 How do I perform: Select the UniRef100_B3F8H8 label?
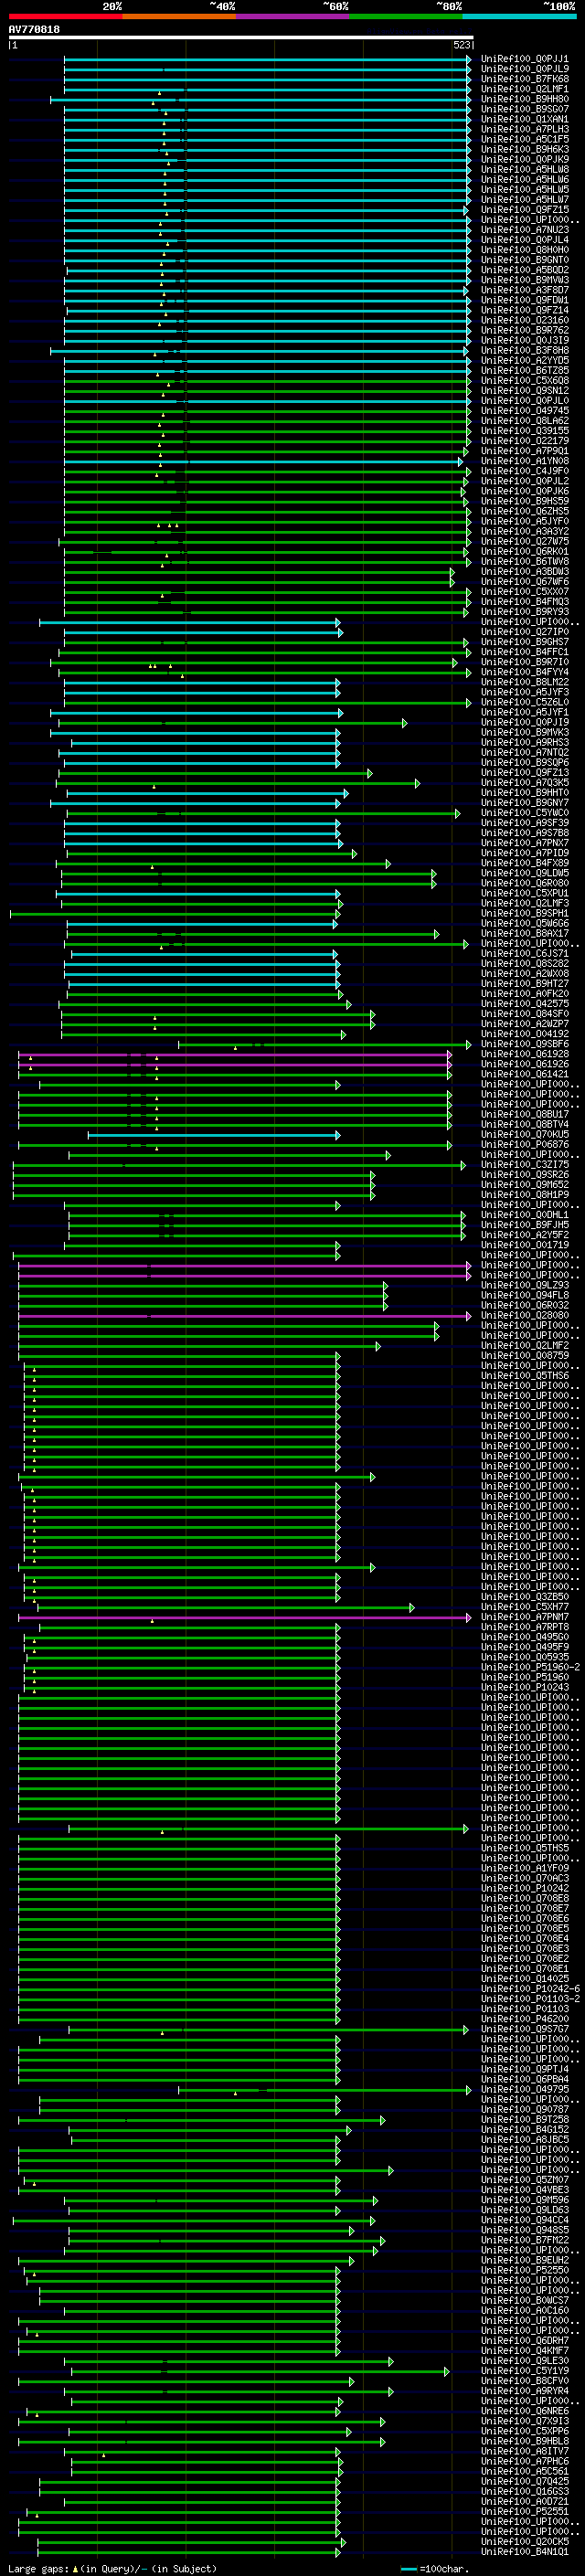tap(524, 350)
